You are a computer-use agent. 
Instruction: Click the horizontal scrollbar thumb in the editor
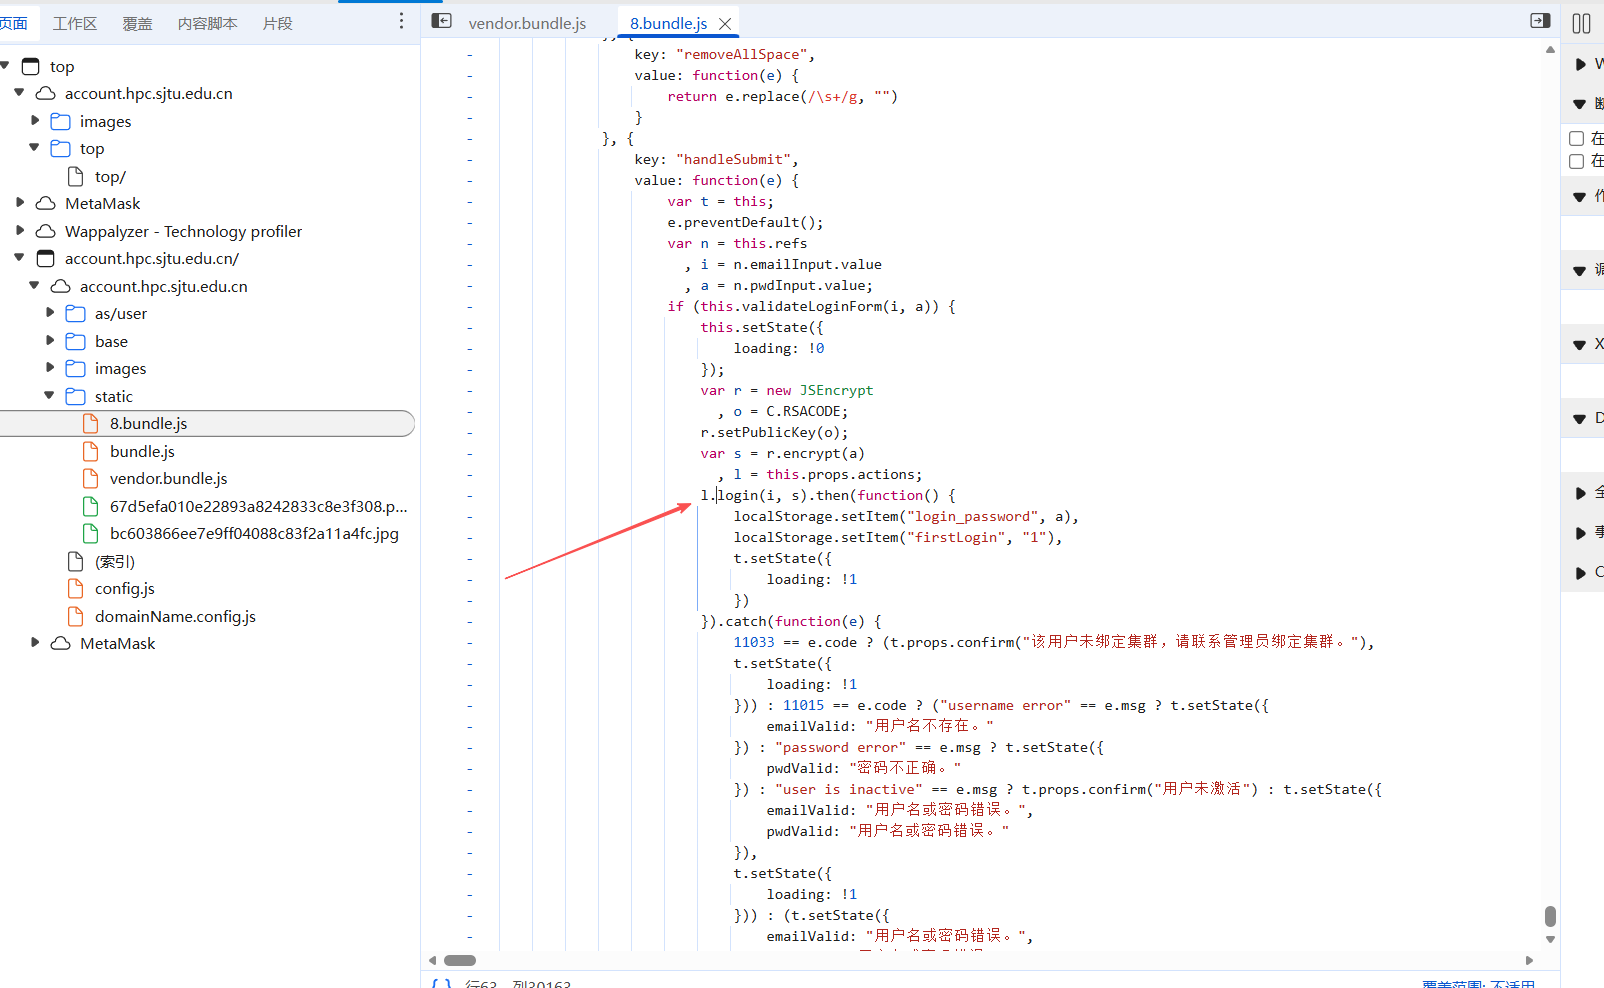[460, 960]
